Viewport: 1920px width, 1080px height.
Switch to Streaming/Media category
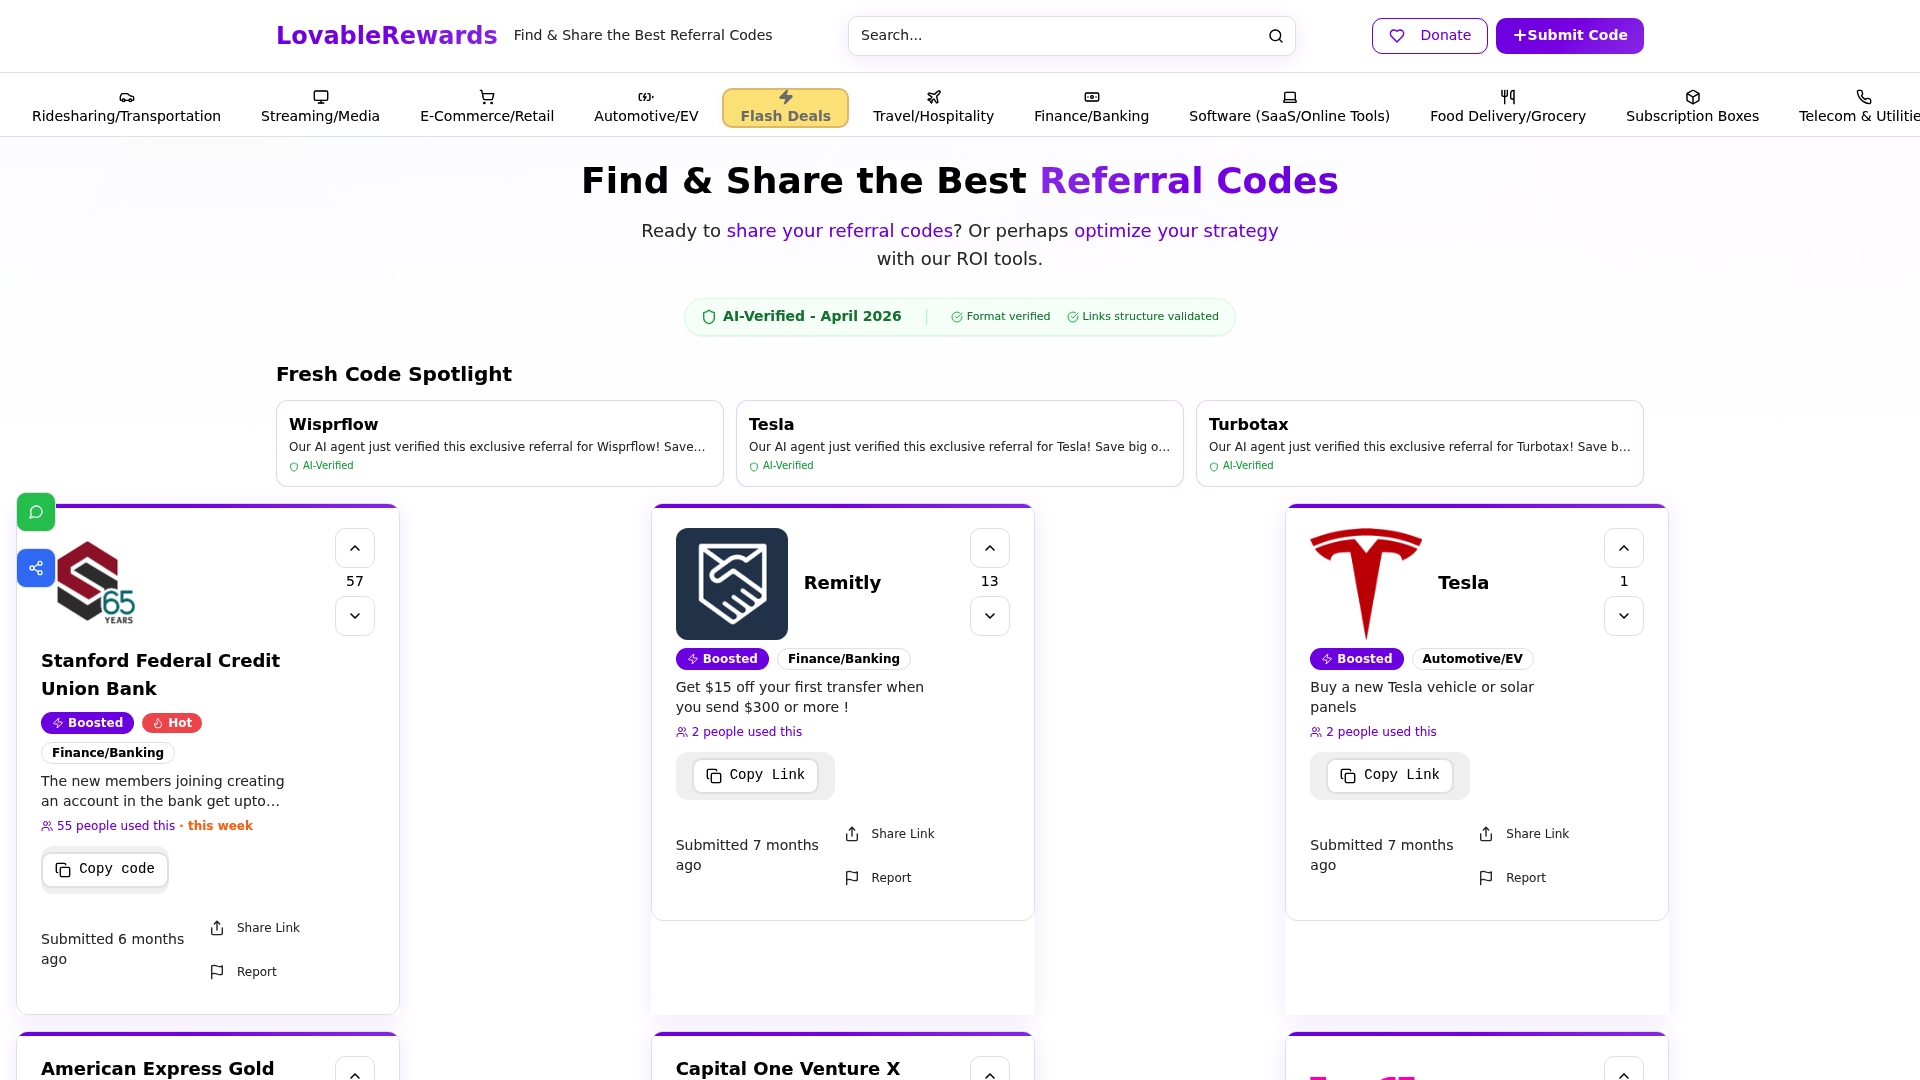pos(320,108)
